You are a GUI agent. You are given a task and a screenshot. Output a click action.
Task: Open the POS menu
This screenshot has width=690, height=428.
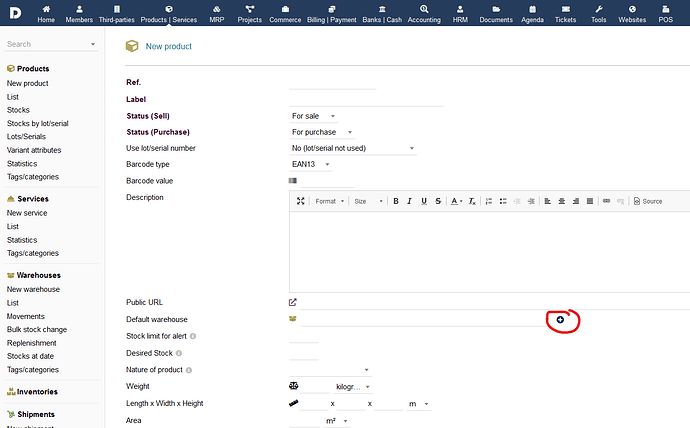pyautogui.click(x=665, y=14)
